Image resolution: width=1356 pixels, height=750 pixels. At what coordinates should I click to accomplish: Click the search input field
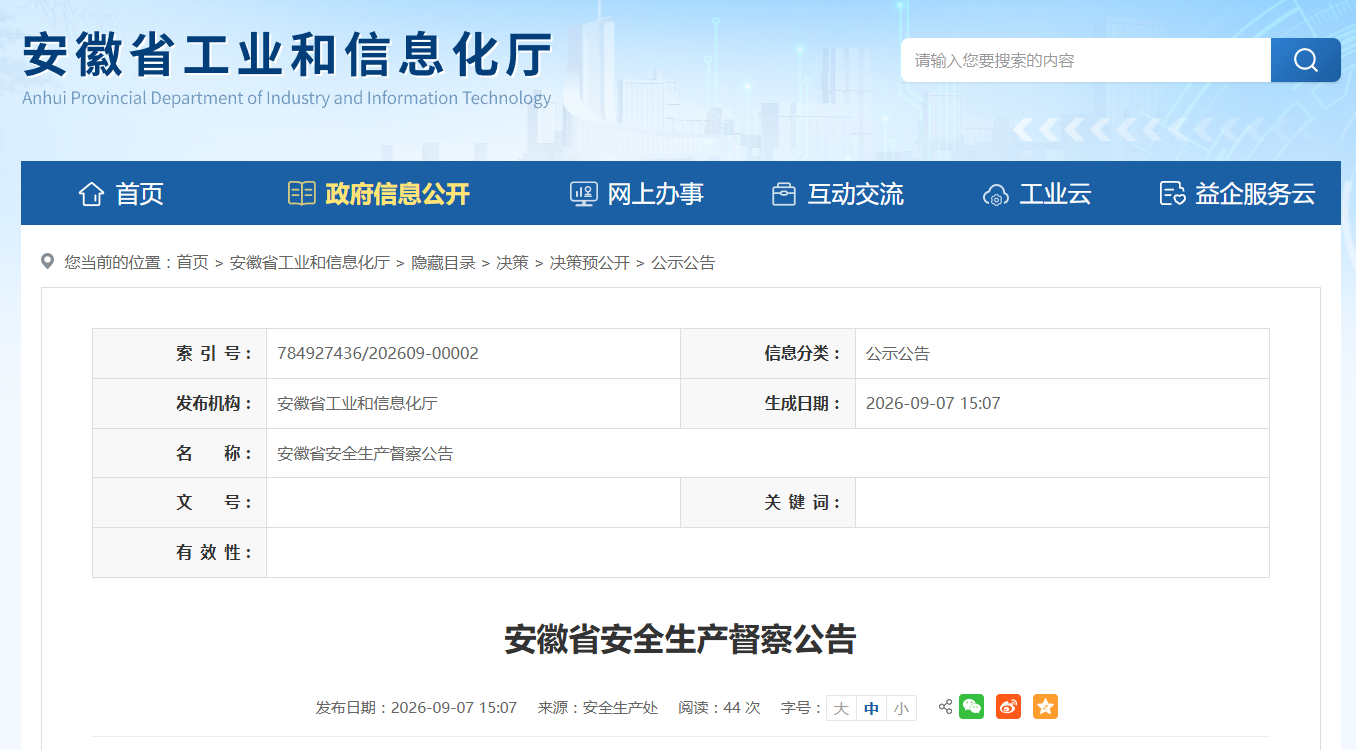click(1086, 60)
